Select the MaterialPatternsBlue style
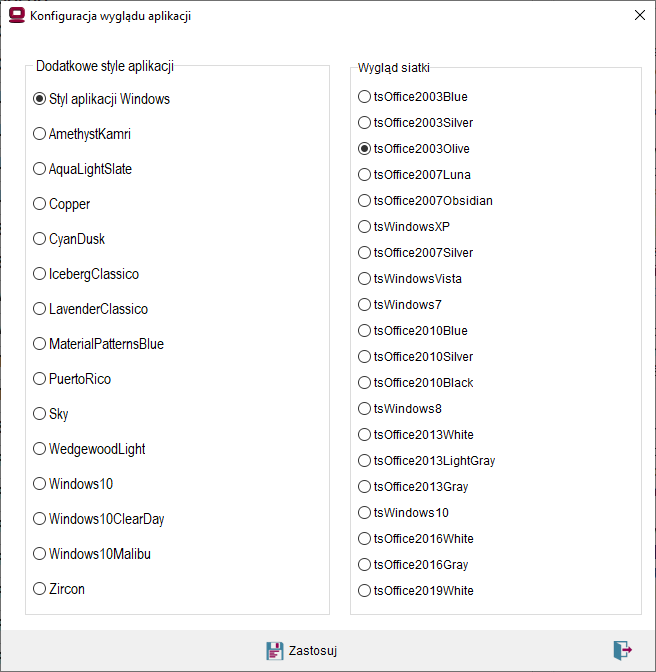 click(99, 344)
